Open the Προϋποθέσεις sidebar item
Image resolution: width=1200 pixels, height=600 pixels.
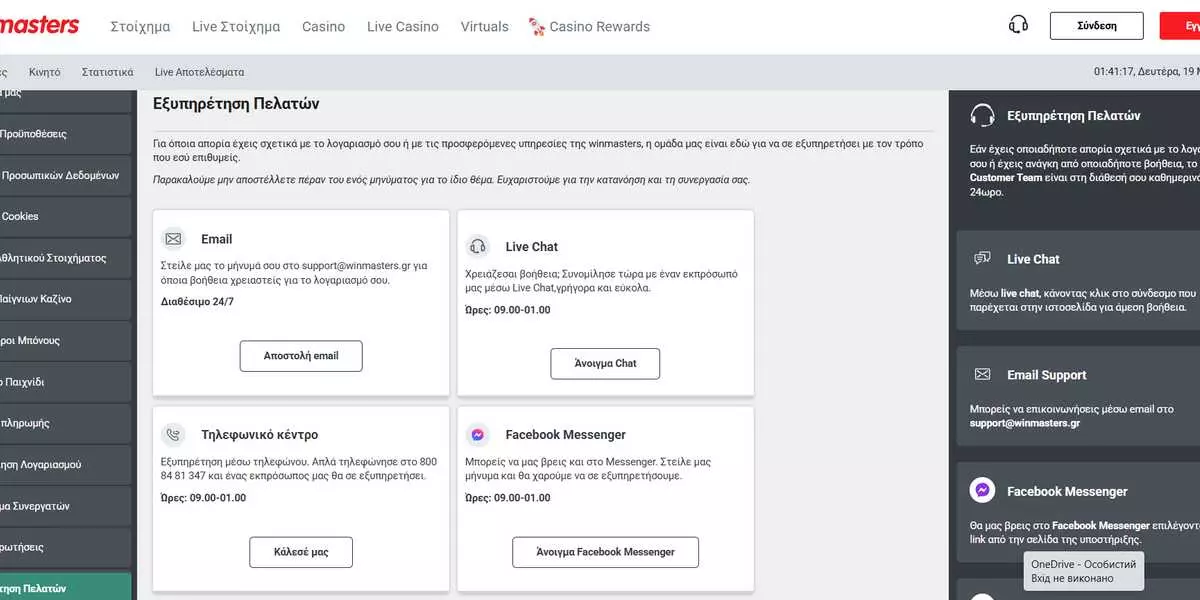point(65,133)
